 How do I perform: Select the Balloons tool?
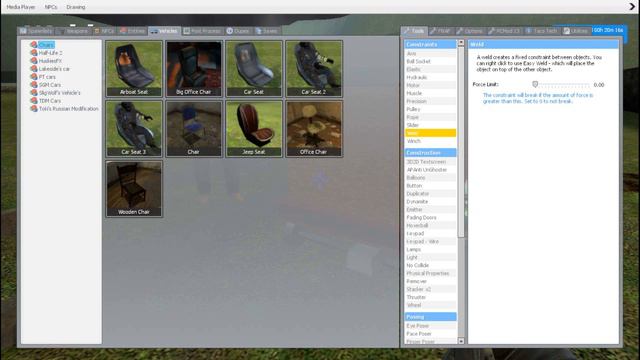[x=431, y=178]
